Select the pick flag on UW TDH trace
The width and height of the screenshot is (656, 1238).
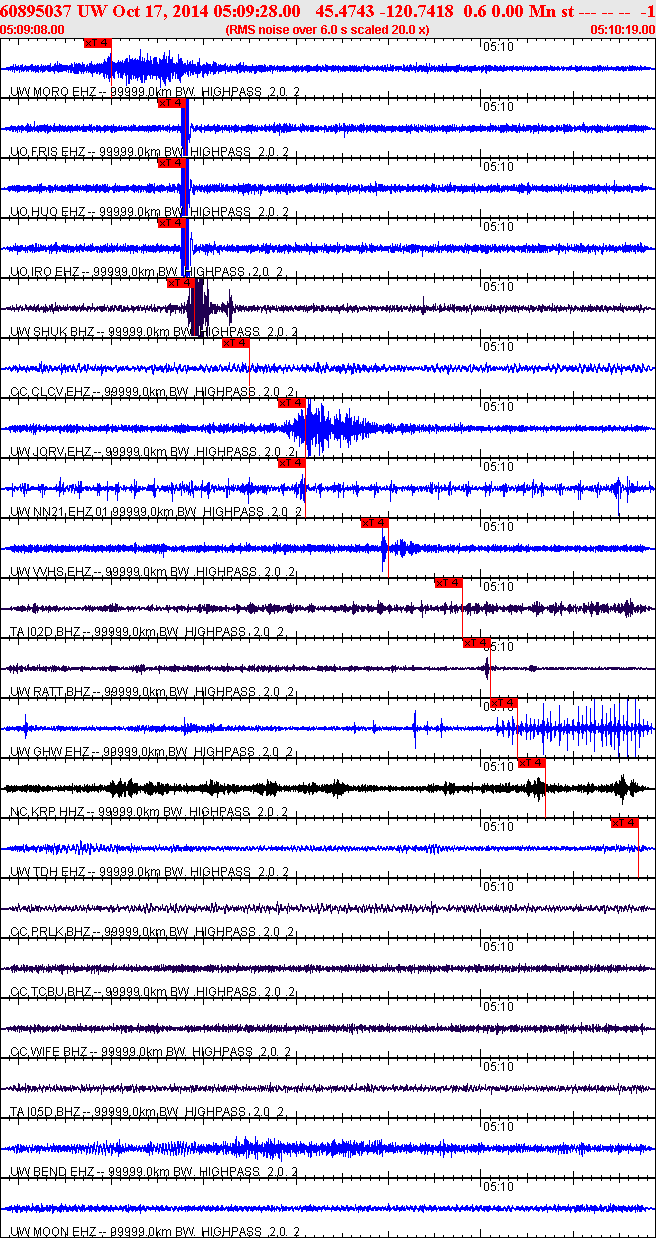pyautogui.click(x=624, y=822)
